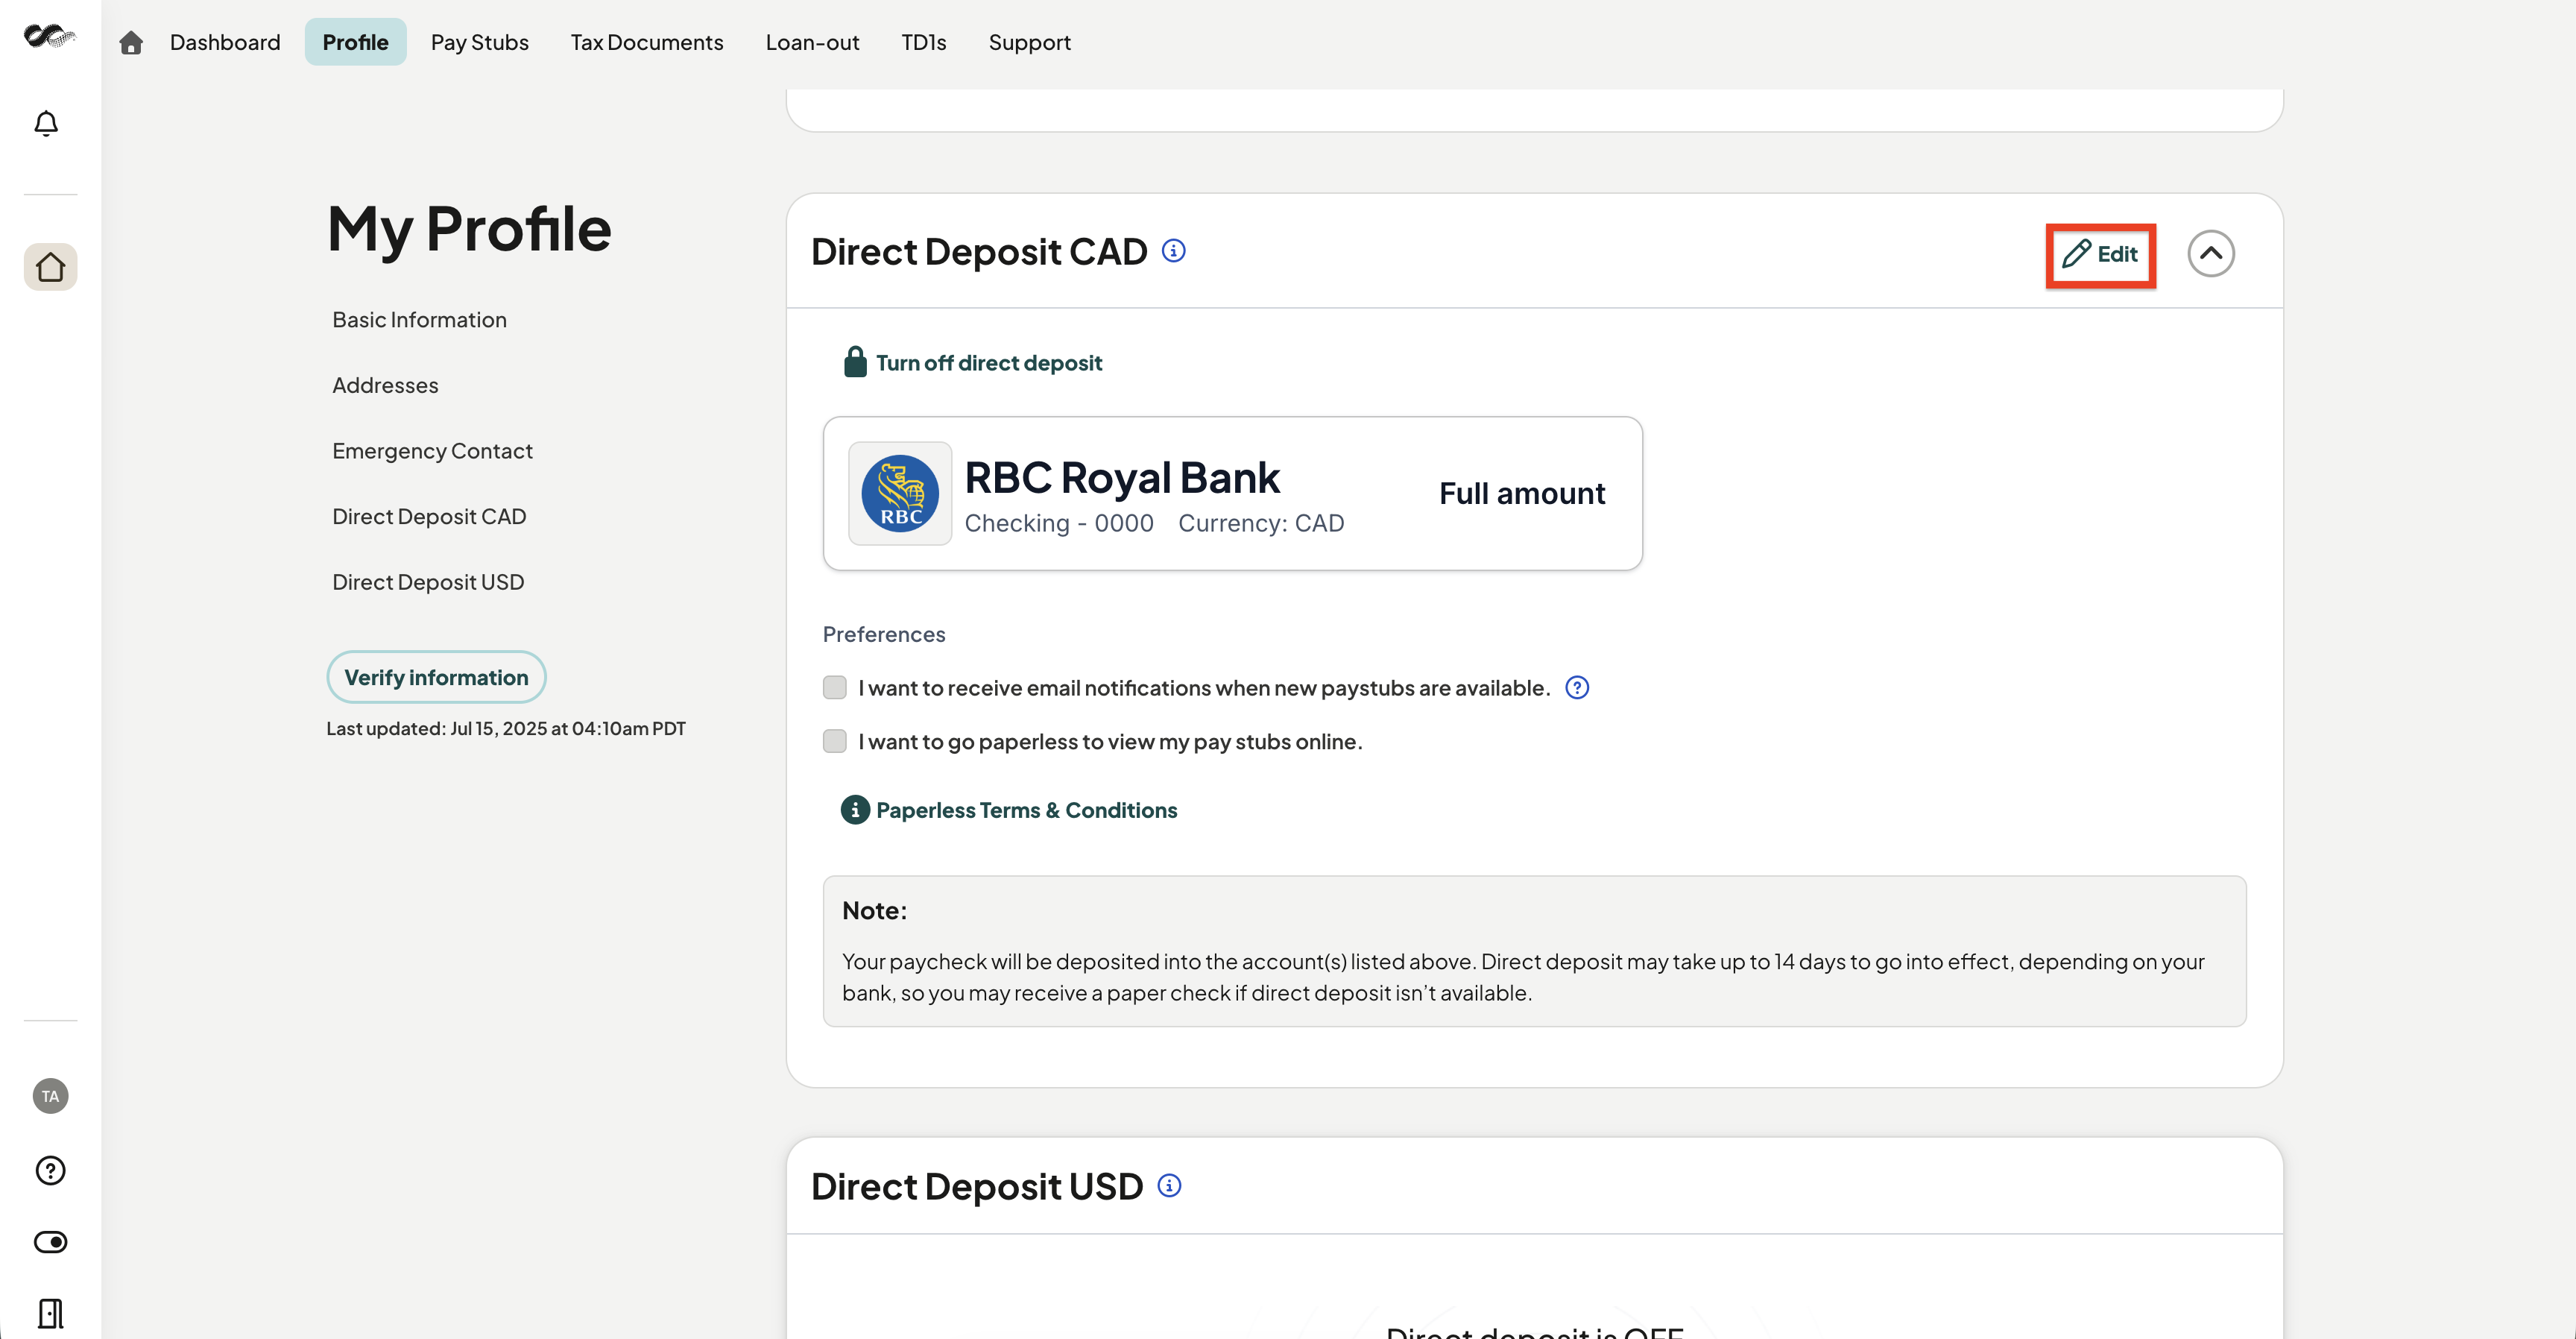
Task: Open info icon beside Direct Deposit CAD title
Action: click(x=1174, y=251)
